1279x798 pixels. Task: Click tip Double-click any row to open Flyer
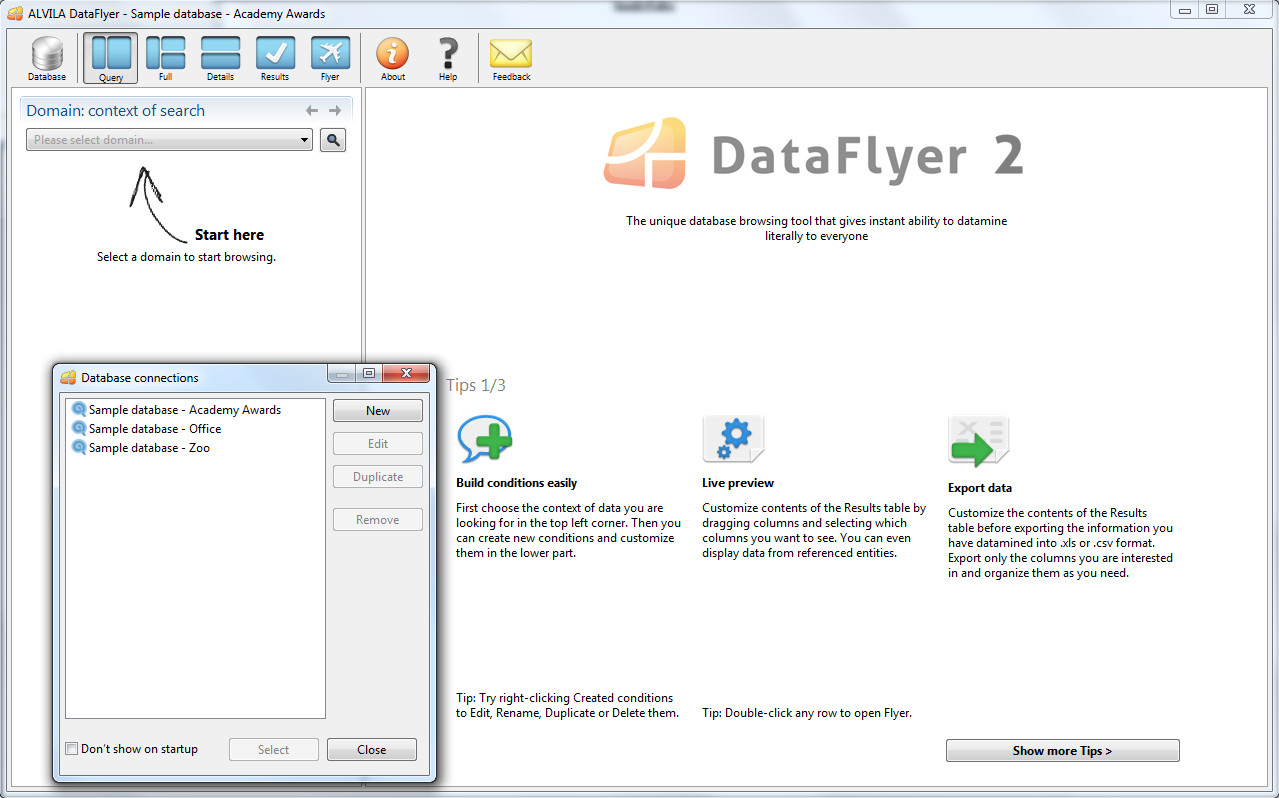click(x=807, y=713)
